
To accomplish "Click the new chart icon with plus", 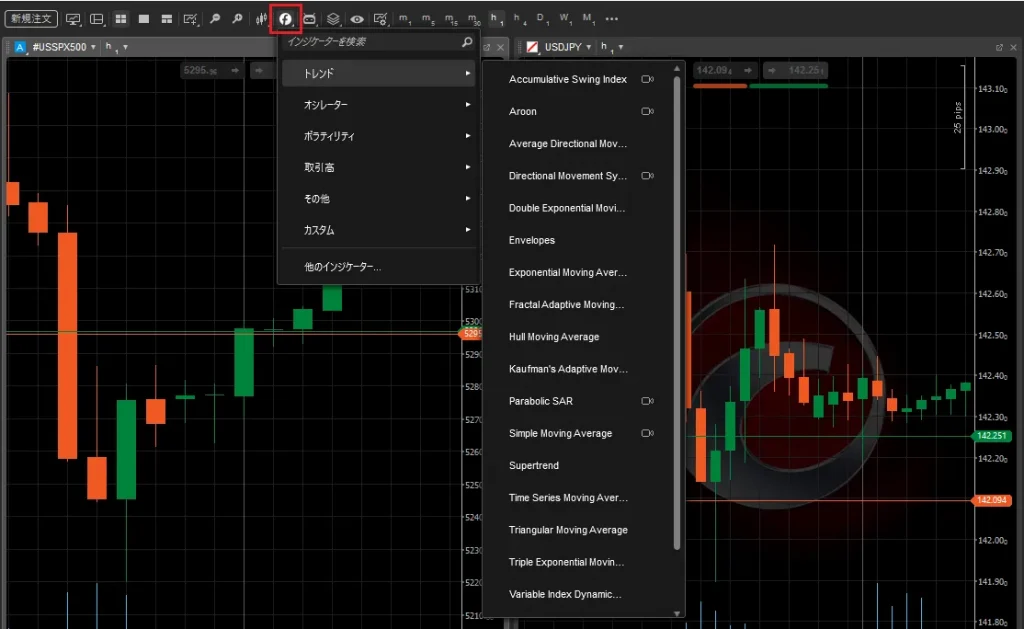I will (190, 19).
